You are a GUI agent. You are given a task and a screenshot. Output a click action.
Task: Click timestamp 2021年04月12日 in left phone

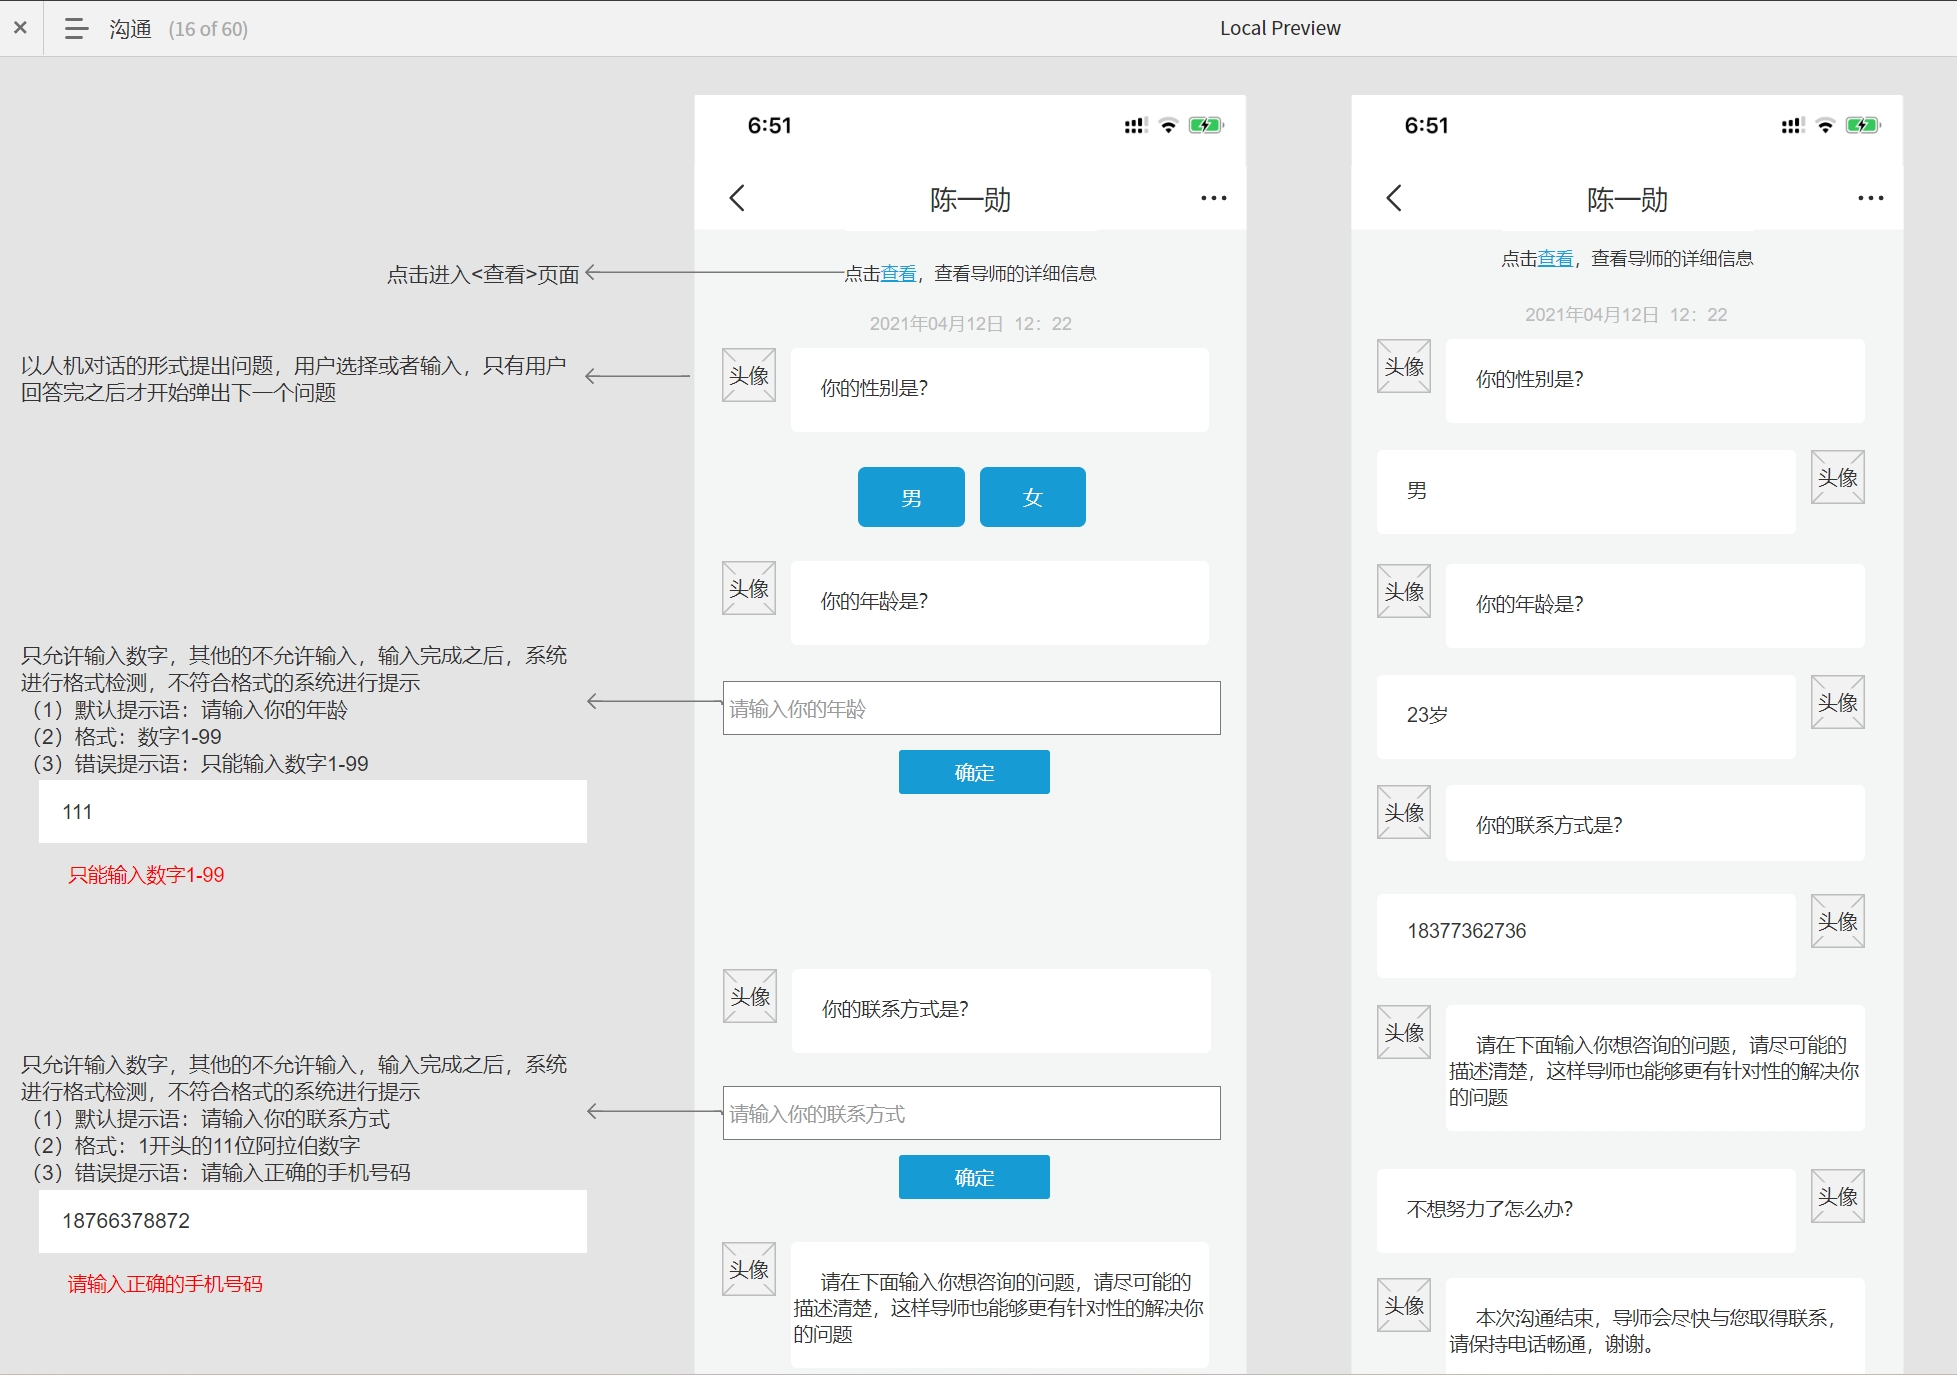[970, 323]
